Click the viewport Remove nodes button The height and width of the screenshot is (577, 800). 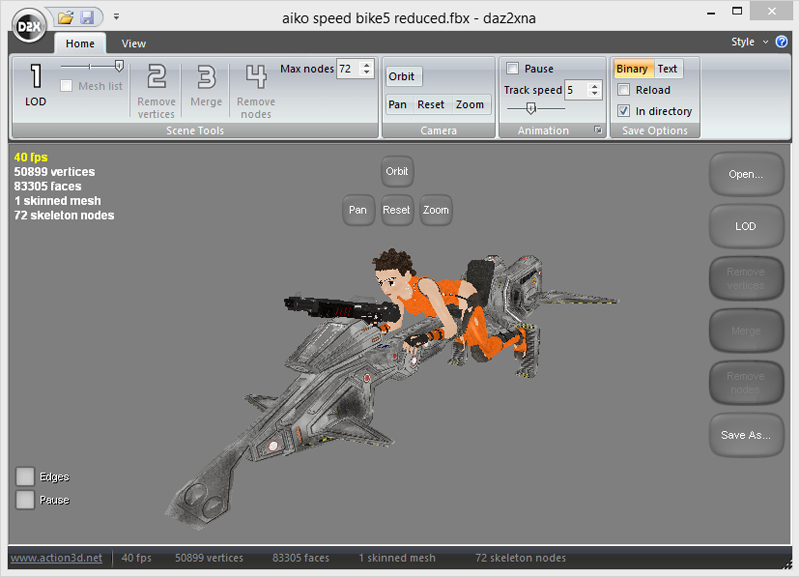coord(746,383)
